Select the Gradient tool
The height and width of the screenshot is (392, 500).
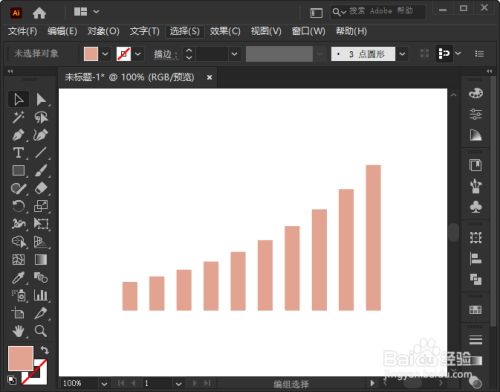(41, 259)
